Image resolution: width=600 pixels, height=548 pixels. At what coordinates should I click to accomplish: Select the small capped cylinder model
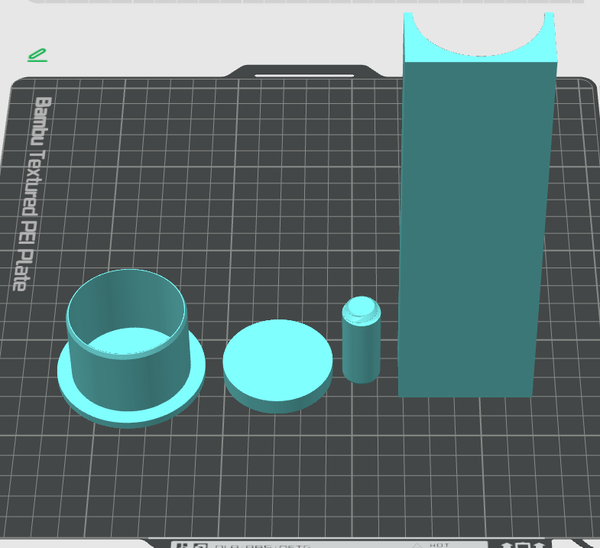(361, 340)
